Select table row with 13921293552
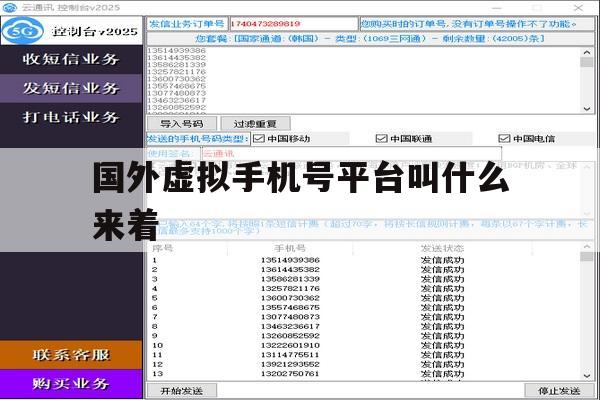 [364, 364]
